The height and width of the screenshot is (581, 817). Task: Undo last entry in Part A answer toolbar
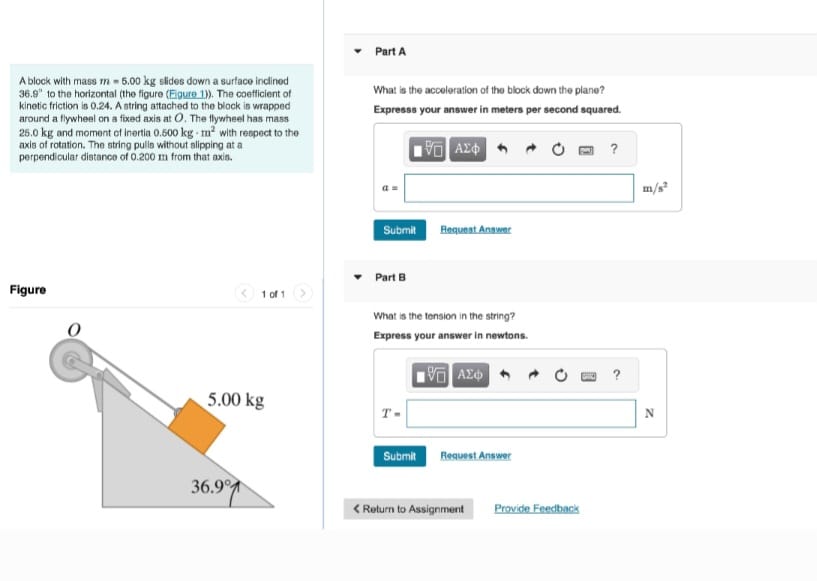501,148
